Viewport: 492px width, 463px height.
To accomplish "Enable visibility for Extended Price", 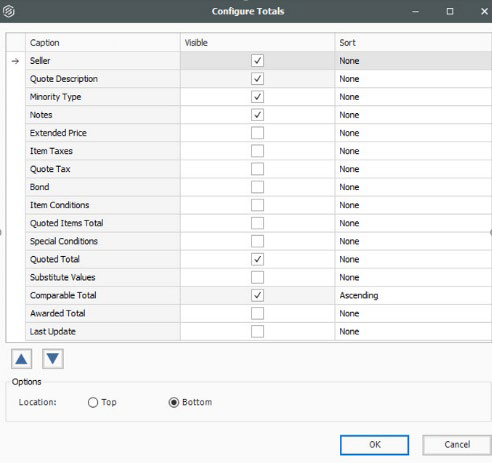I will click(257, 133).
